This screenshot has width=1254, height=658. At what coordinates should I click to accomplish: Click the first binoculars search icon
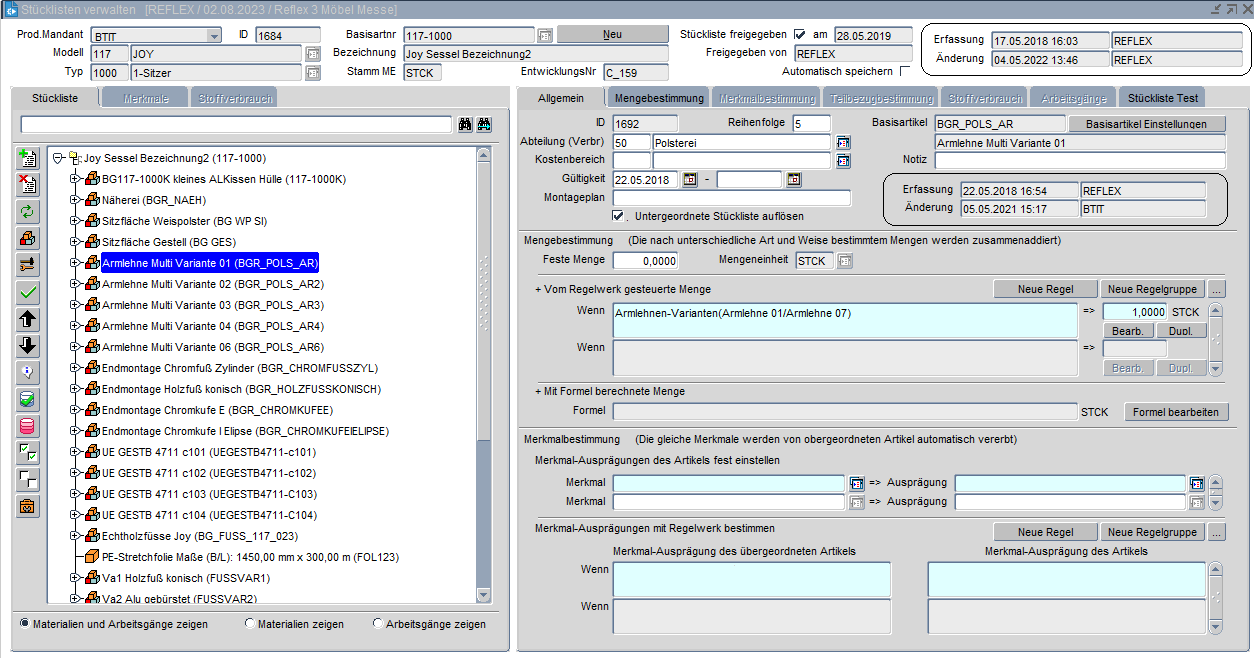pyautogui.click(x=465, y=125)
